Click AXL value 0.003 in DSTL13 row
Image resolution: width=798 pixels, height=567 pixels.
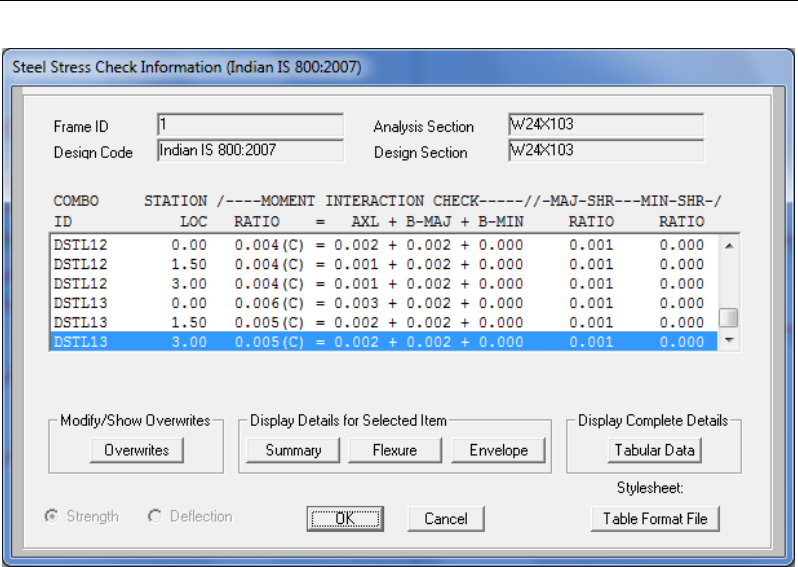click(356, 303)
